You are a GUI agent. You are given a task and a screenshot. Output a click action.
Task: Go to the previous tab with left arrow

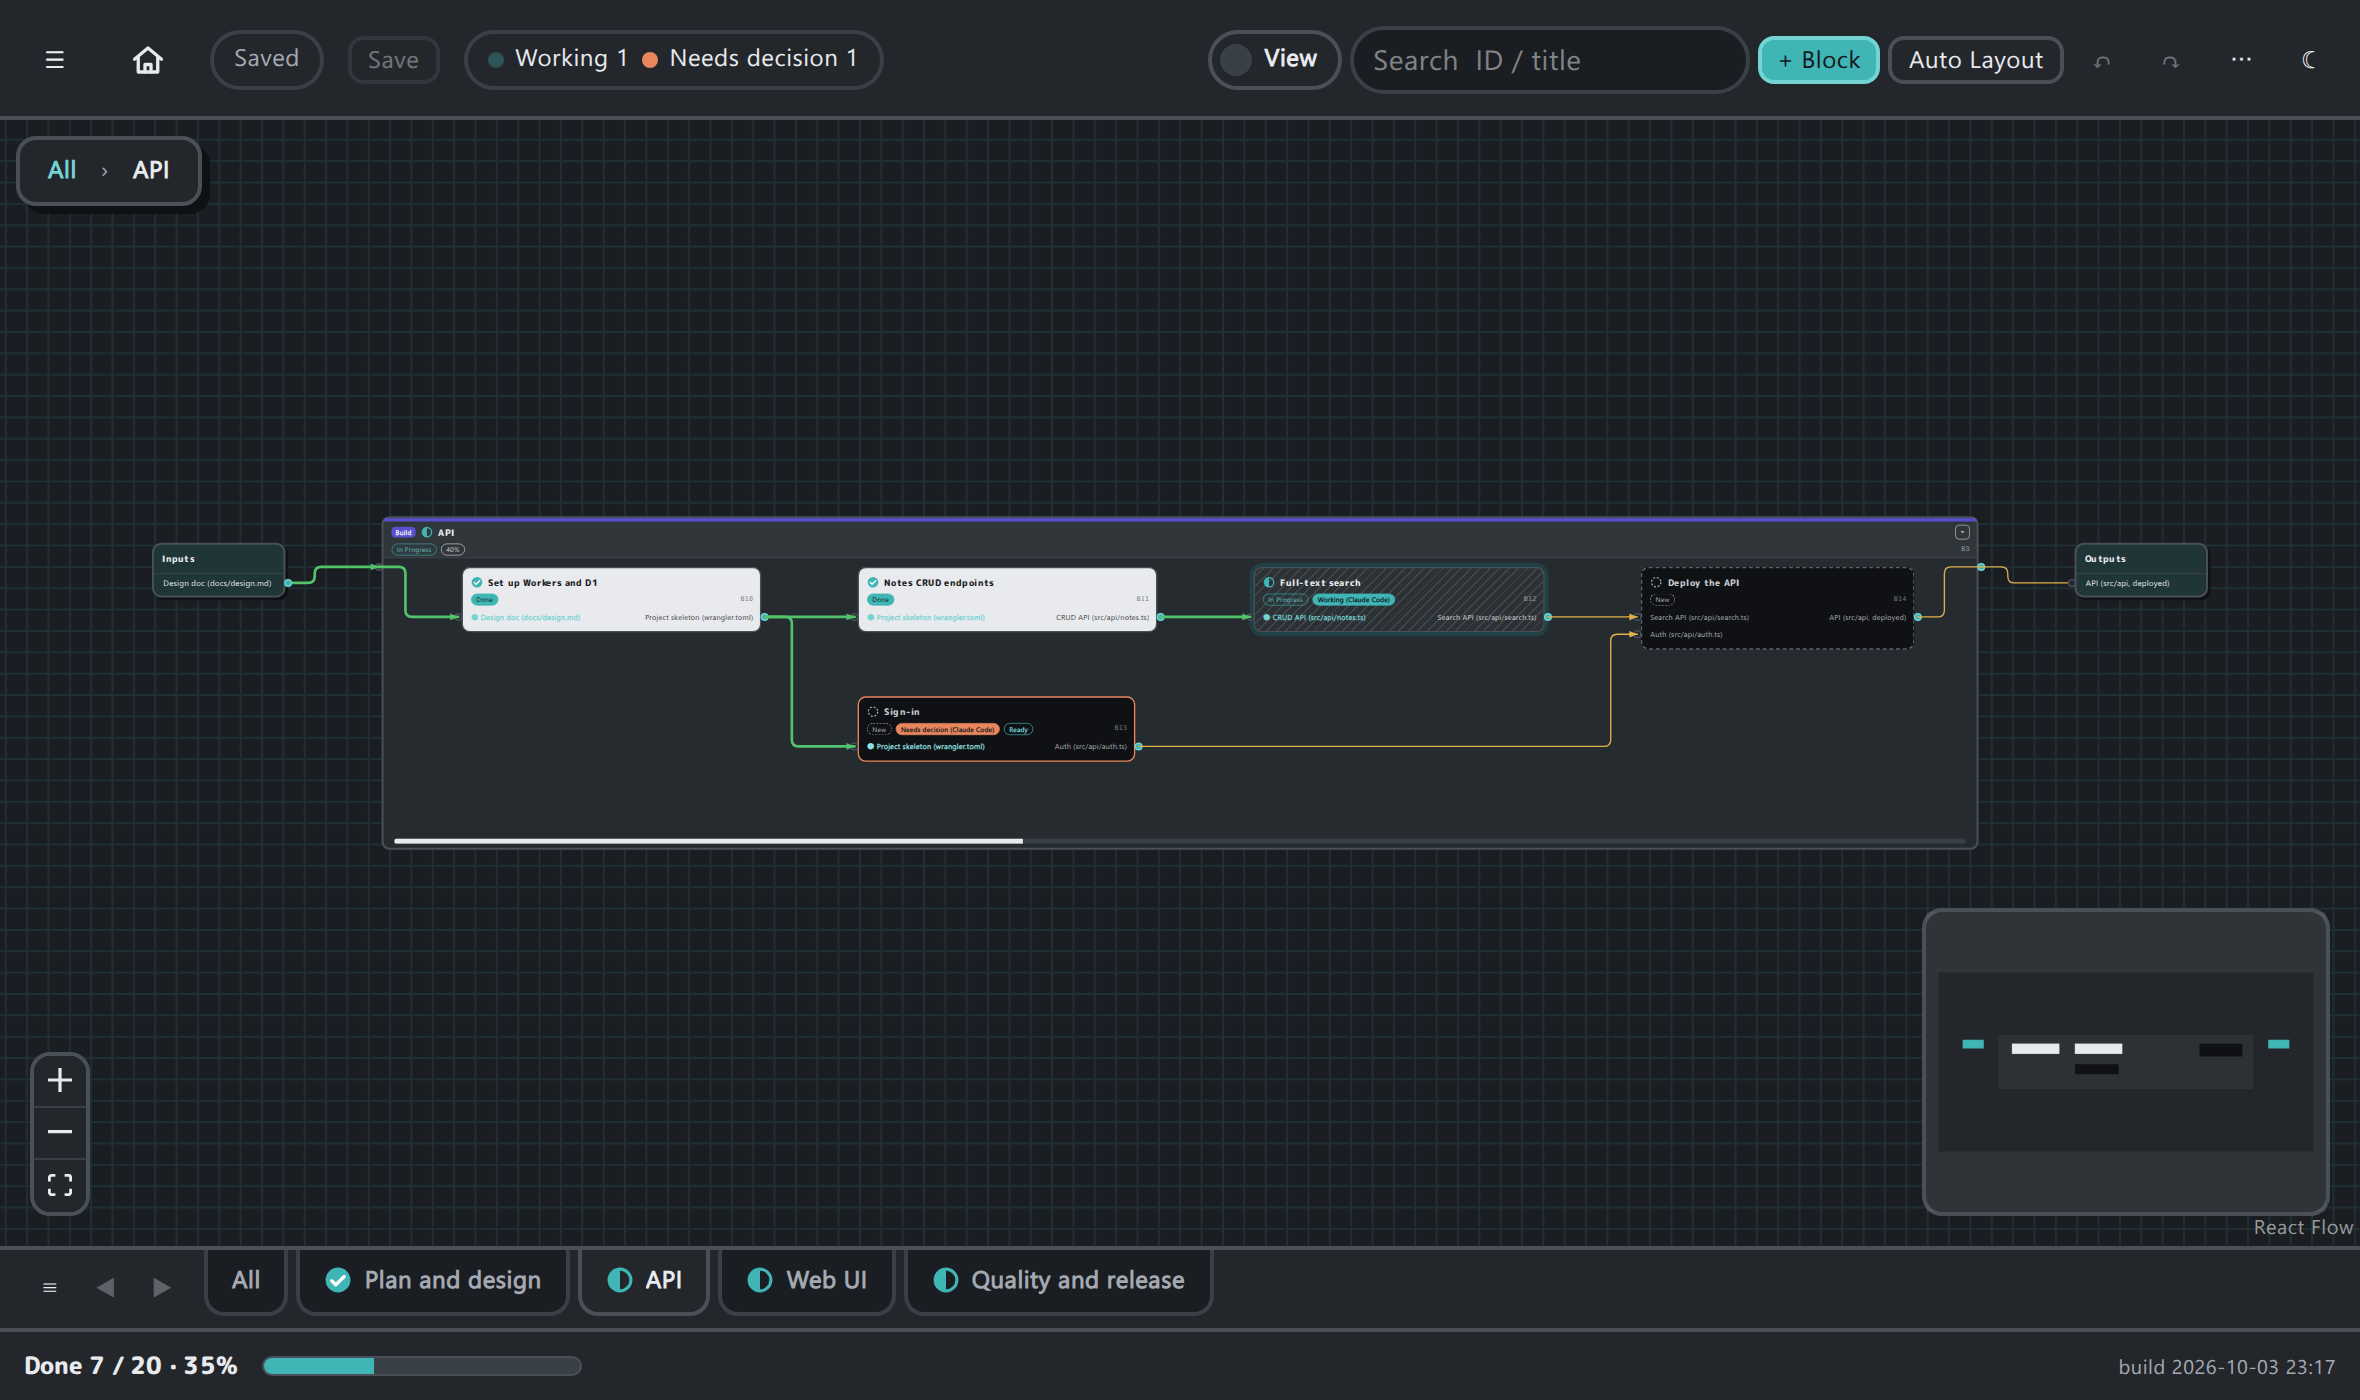click(105, 1287)
